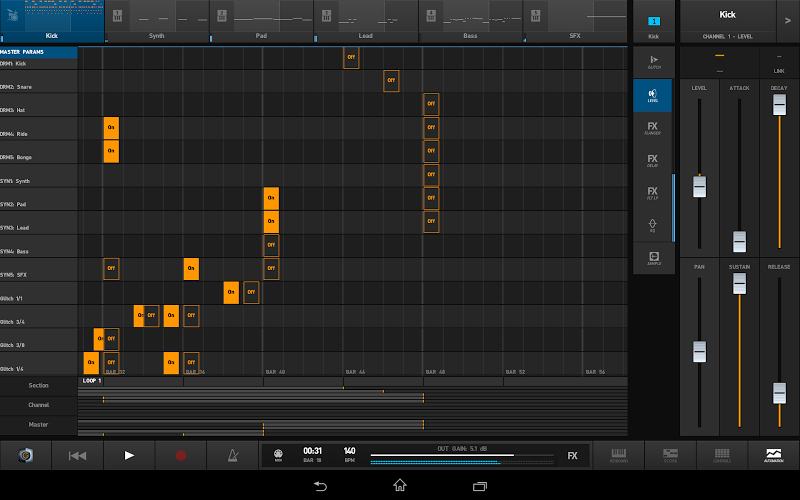Select the FX Delay parameter icon
800x500 pixels.
653,160
